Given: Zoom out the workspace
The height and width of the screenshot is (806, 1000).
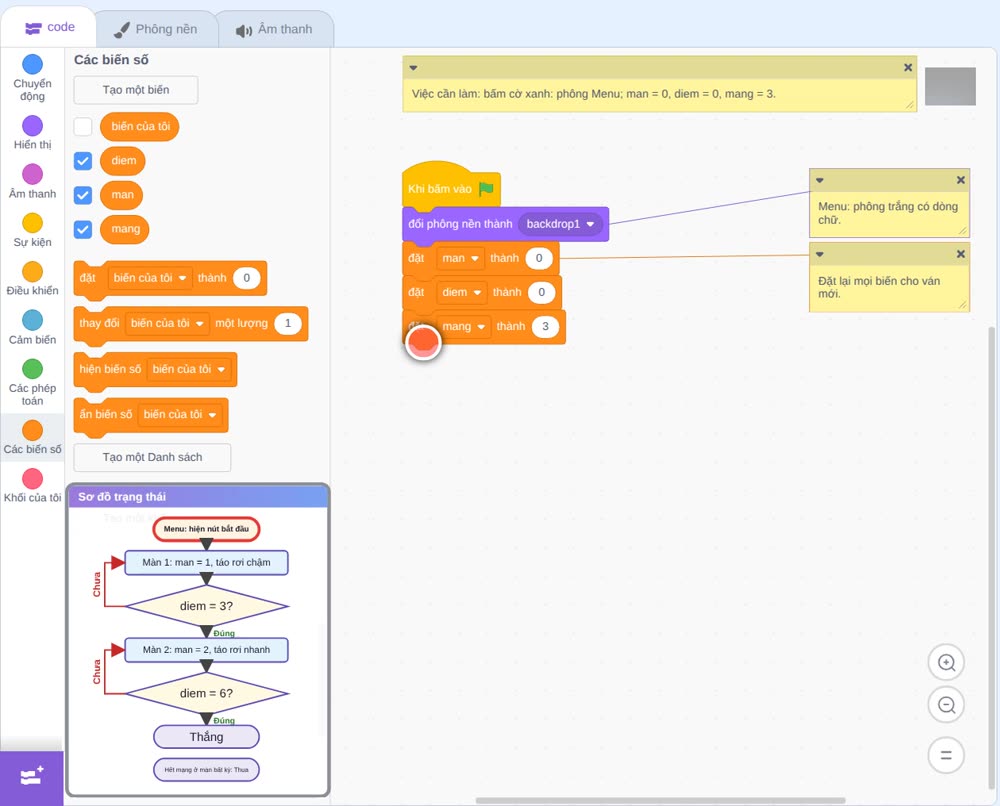Looking at the screenshot, I should click(946, 705).
